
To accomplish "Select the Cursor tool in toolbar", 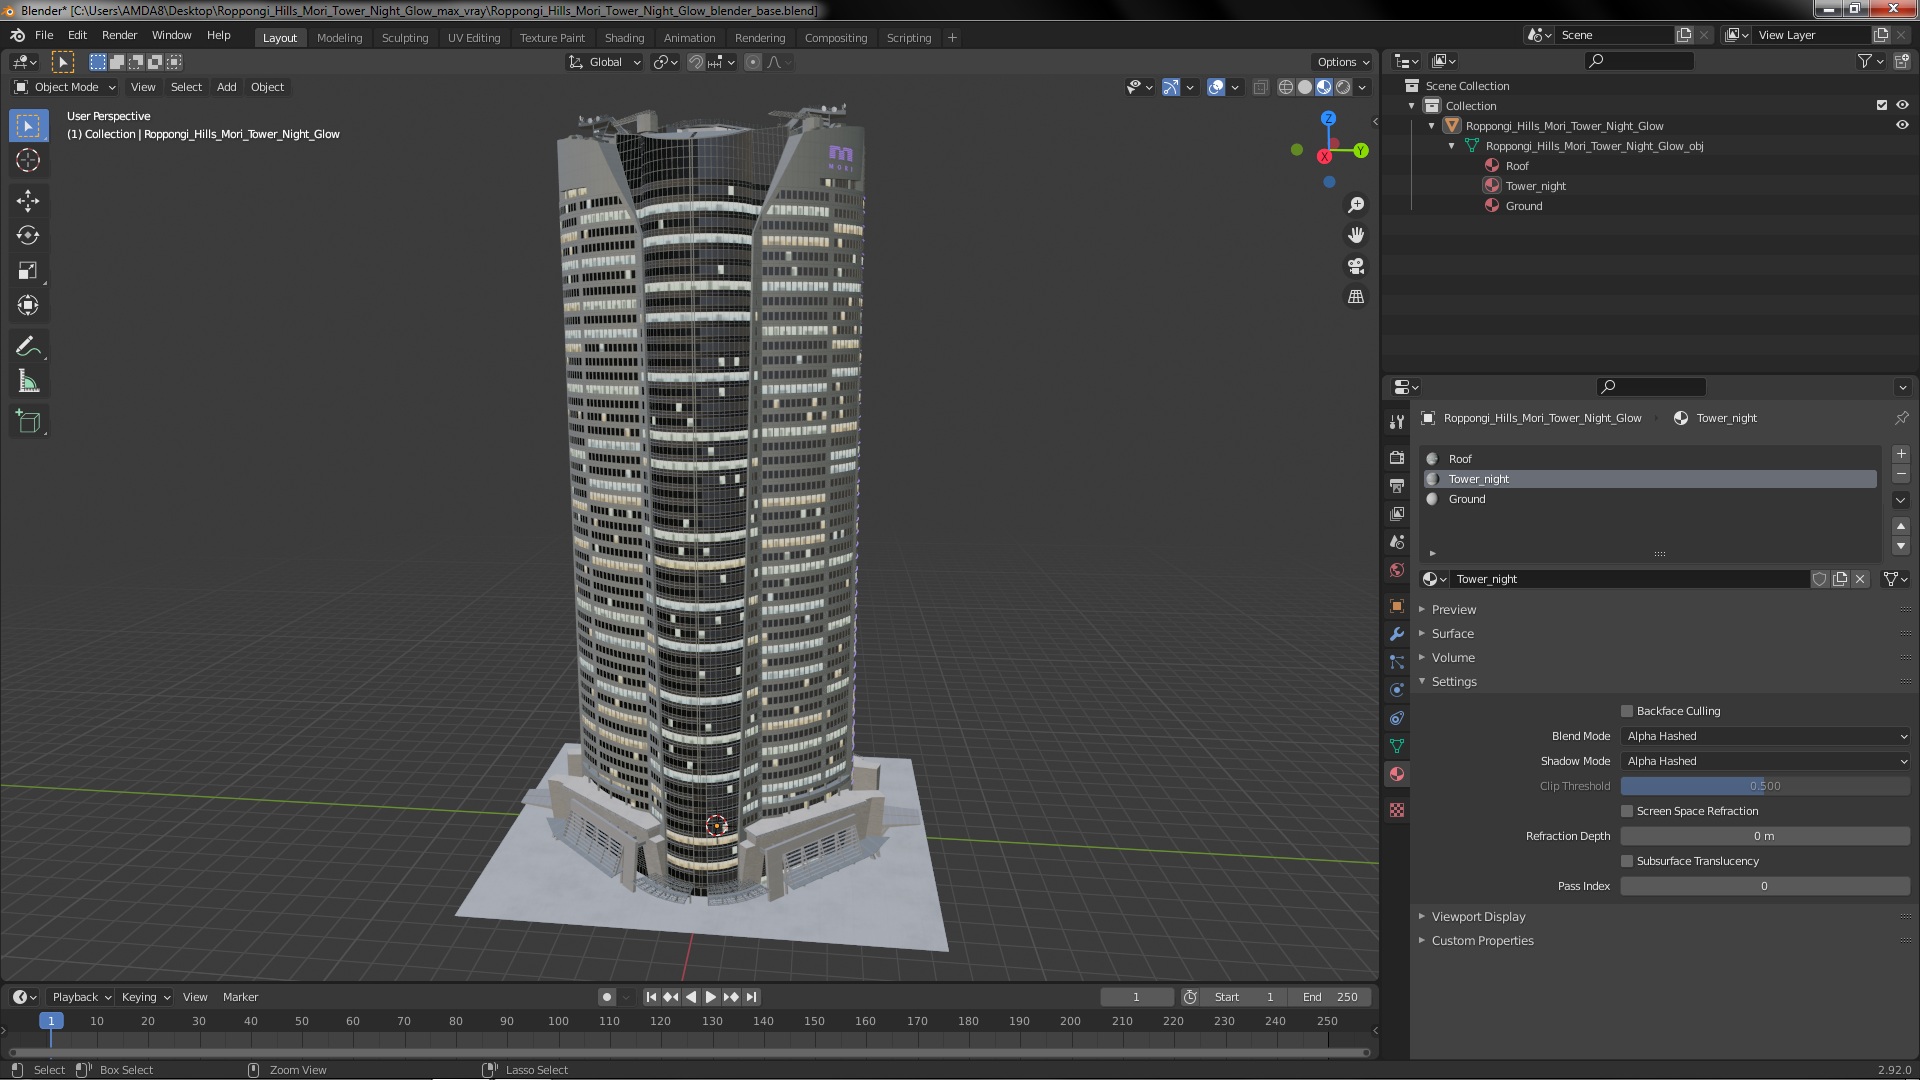I will [28, 161].
